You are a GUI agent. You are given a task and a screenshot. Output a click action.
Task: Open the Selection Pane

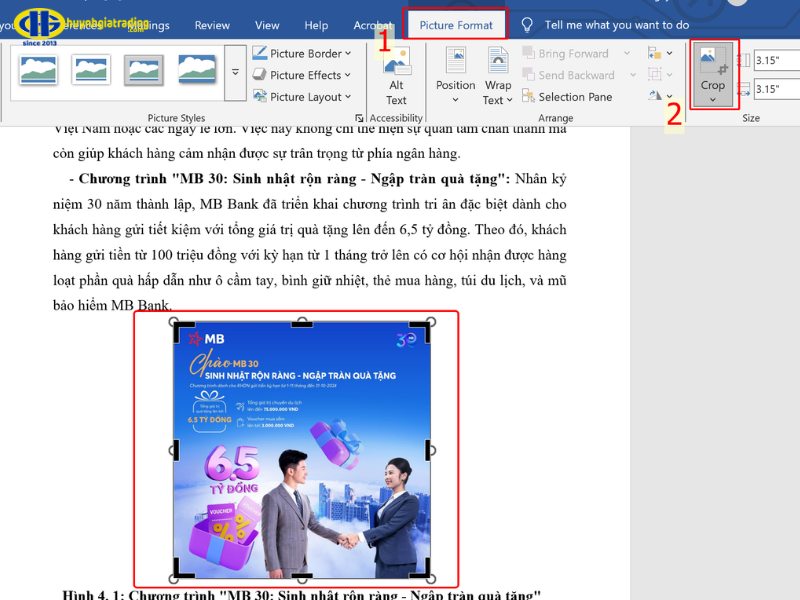pyautogui.click(x=567, y=96)
